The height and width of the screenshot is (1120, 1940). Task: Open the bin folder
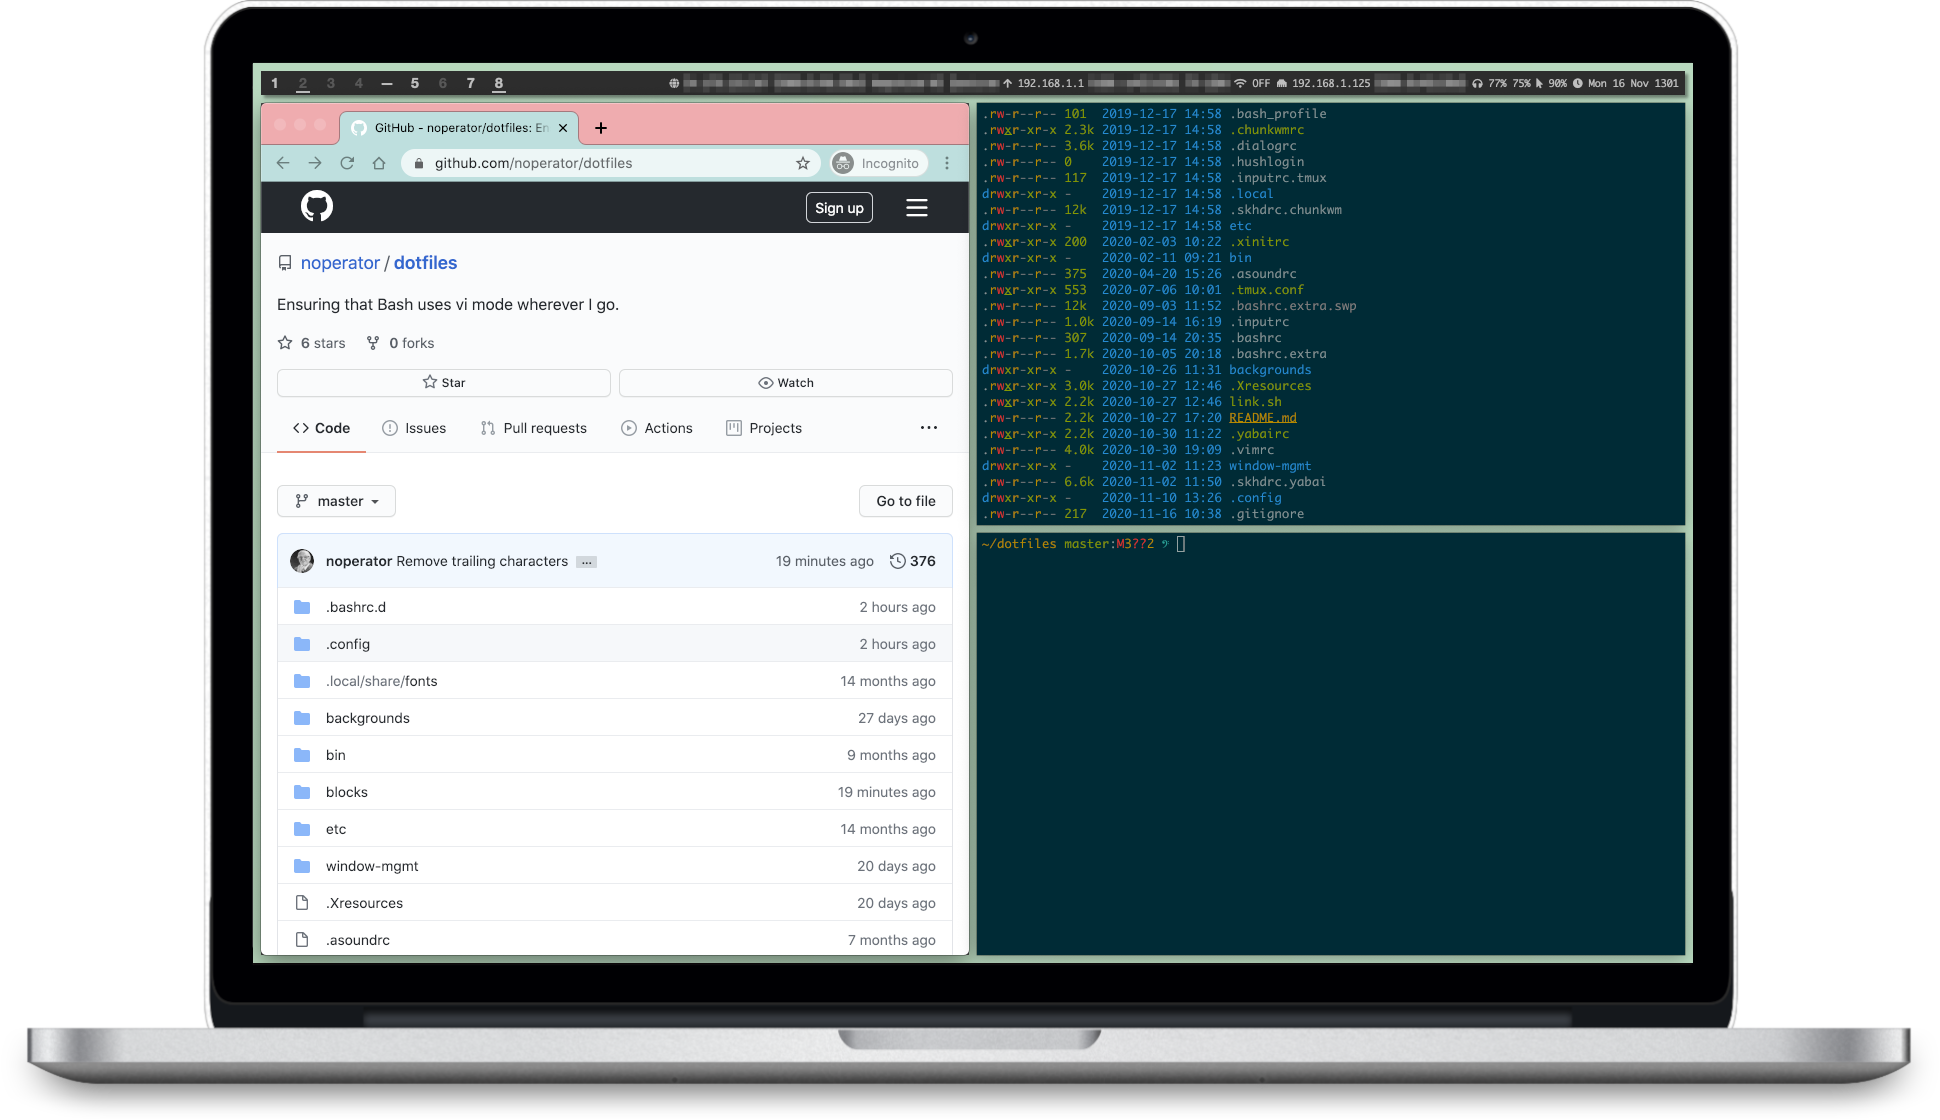(336, 755)
